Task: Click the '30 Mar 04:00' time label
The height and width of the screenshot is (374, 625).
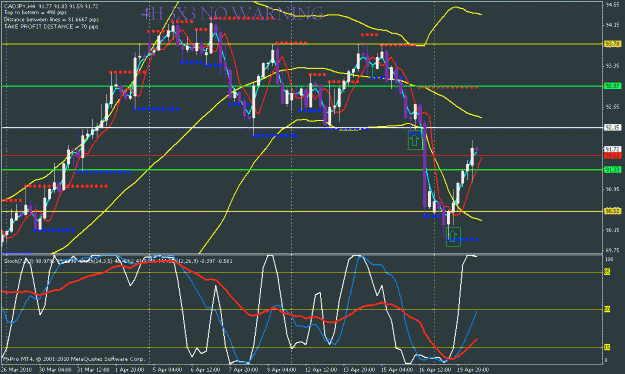Action: pyautogui.click(x=55, y=370)
